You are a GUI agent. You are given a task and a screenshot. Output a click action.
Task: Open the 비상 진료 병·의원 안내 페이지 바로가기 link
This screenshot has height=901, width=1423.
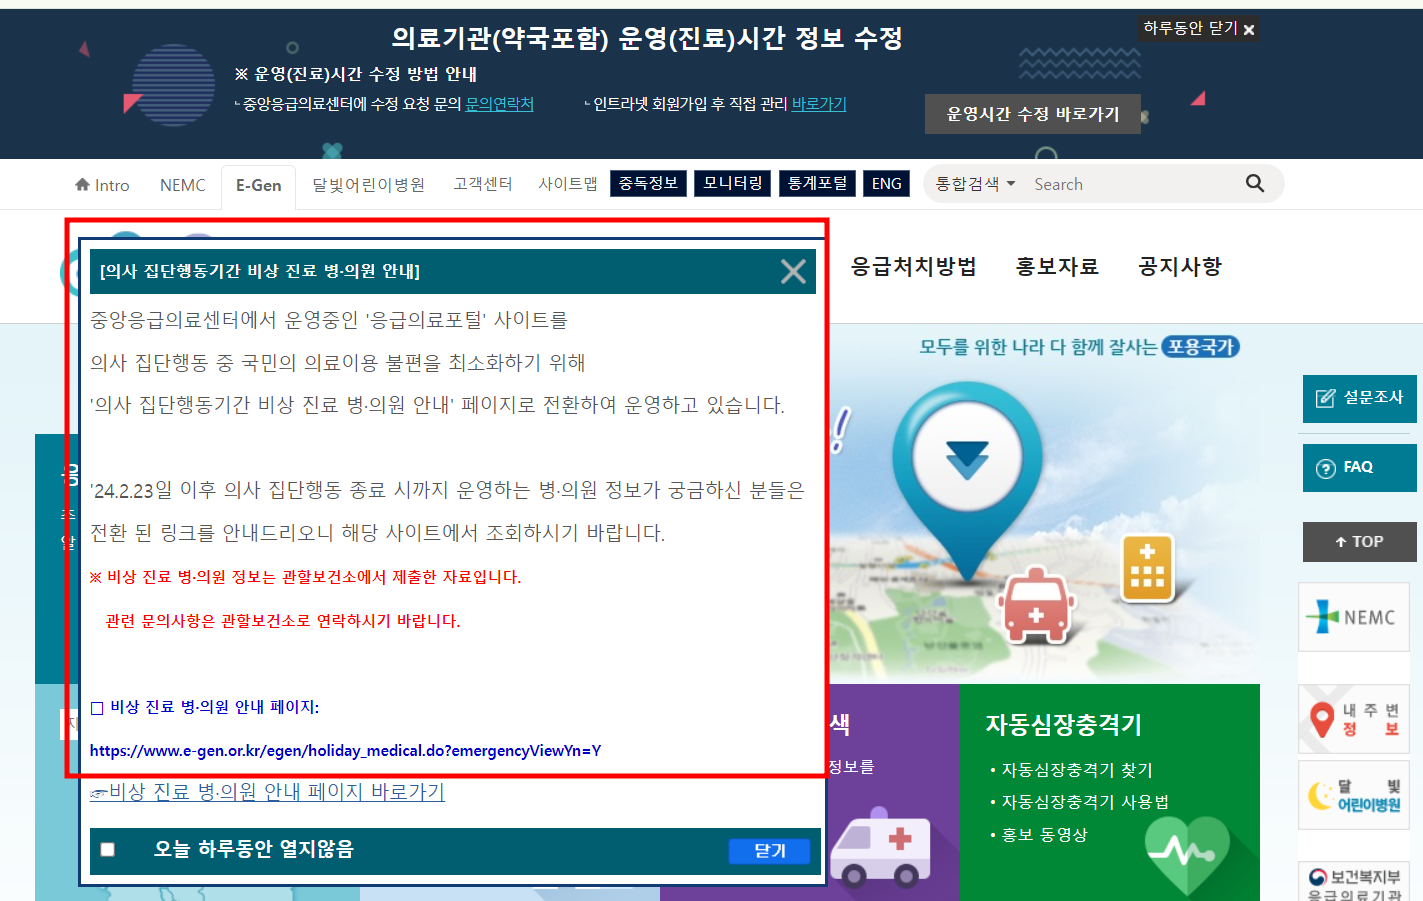267,792
